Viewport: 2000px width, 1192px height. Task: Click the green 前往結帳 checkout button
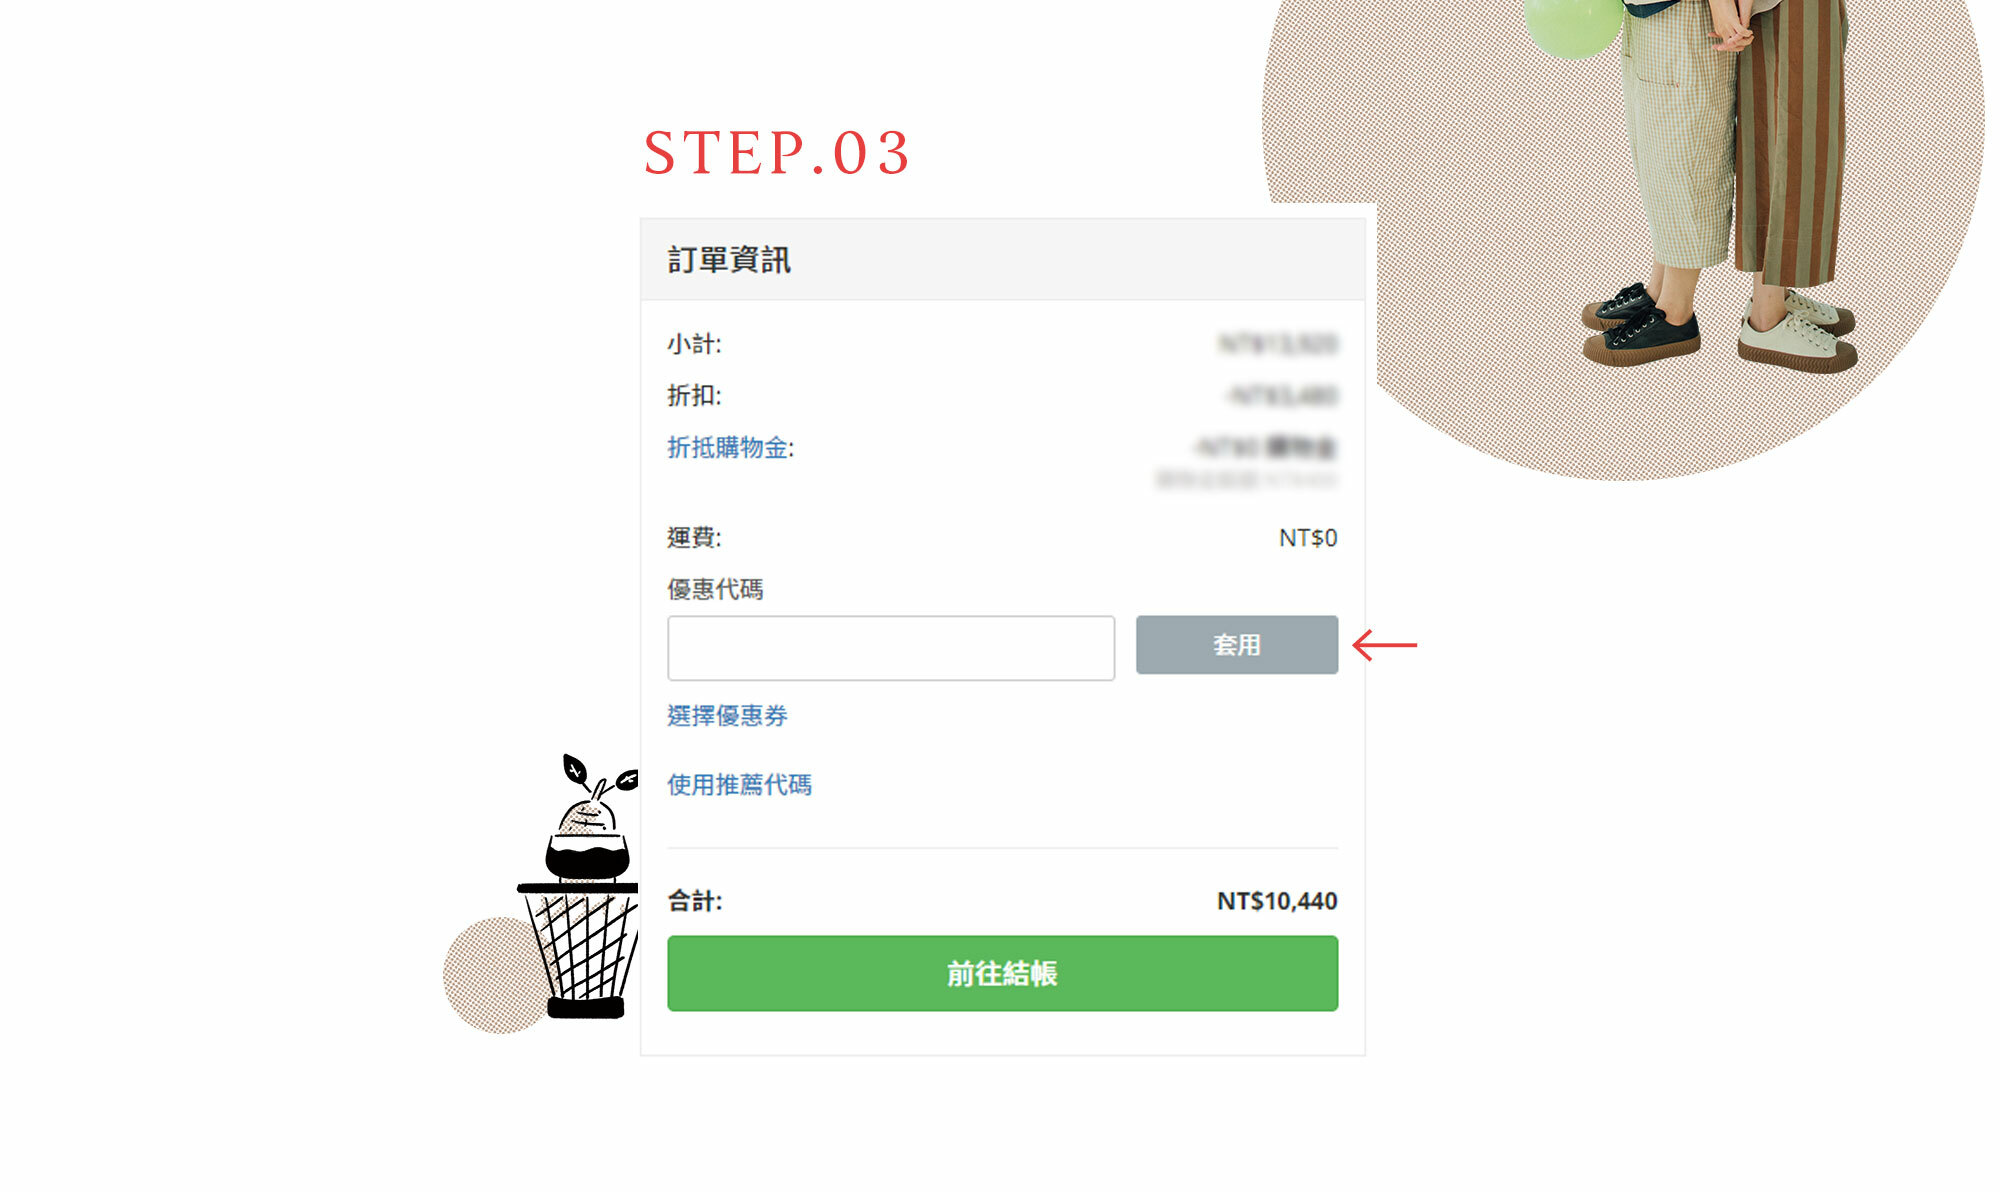point(1002,973)
